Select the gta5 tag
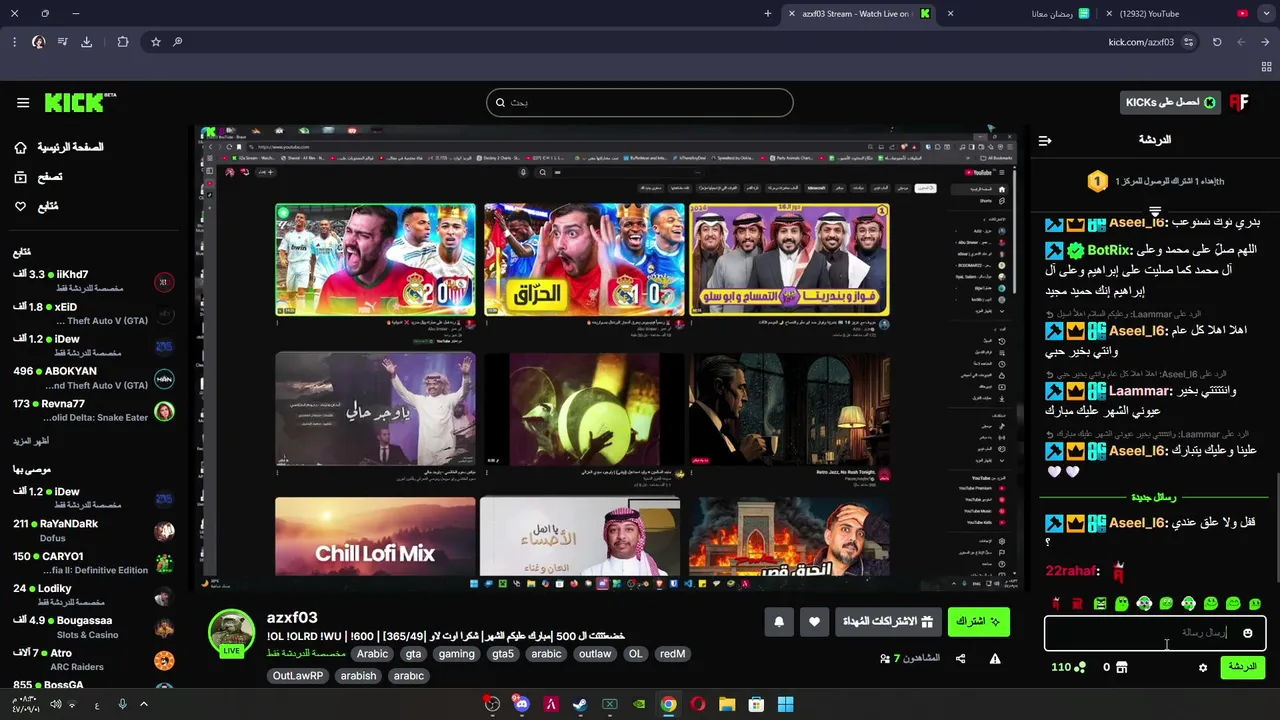This screenshot has height=720, width=1280. [x=502, y=654]
